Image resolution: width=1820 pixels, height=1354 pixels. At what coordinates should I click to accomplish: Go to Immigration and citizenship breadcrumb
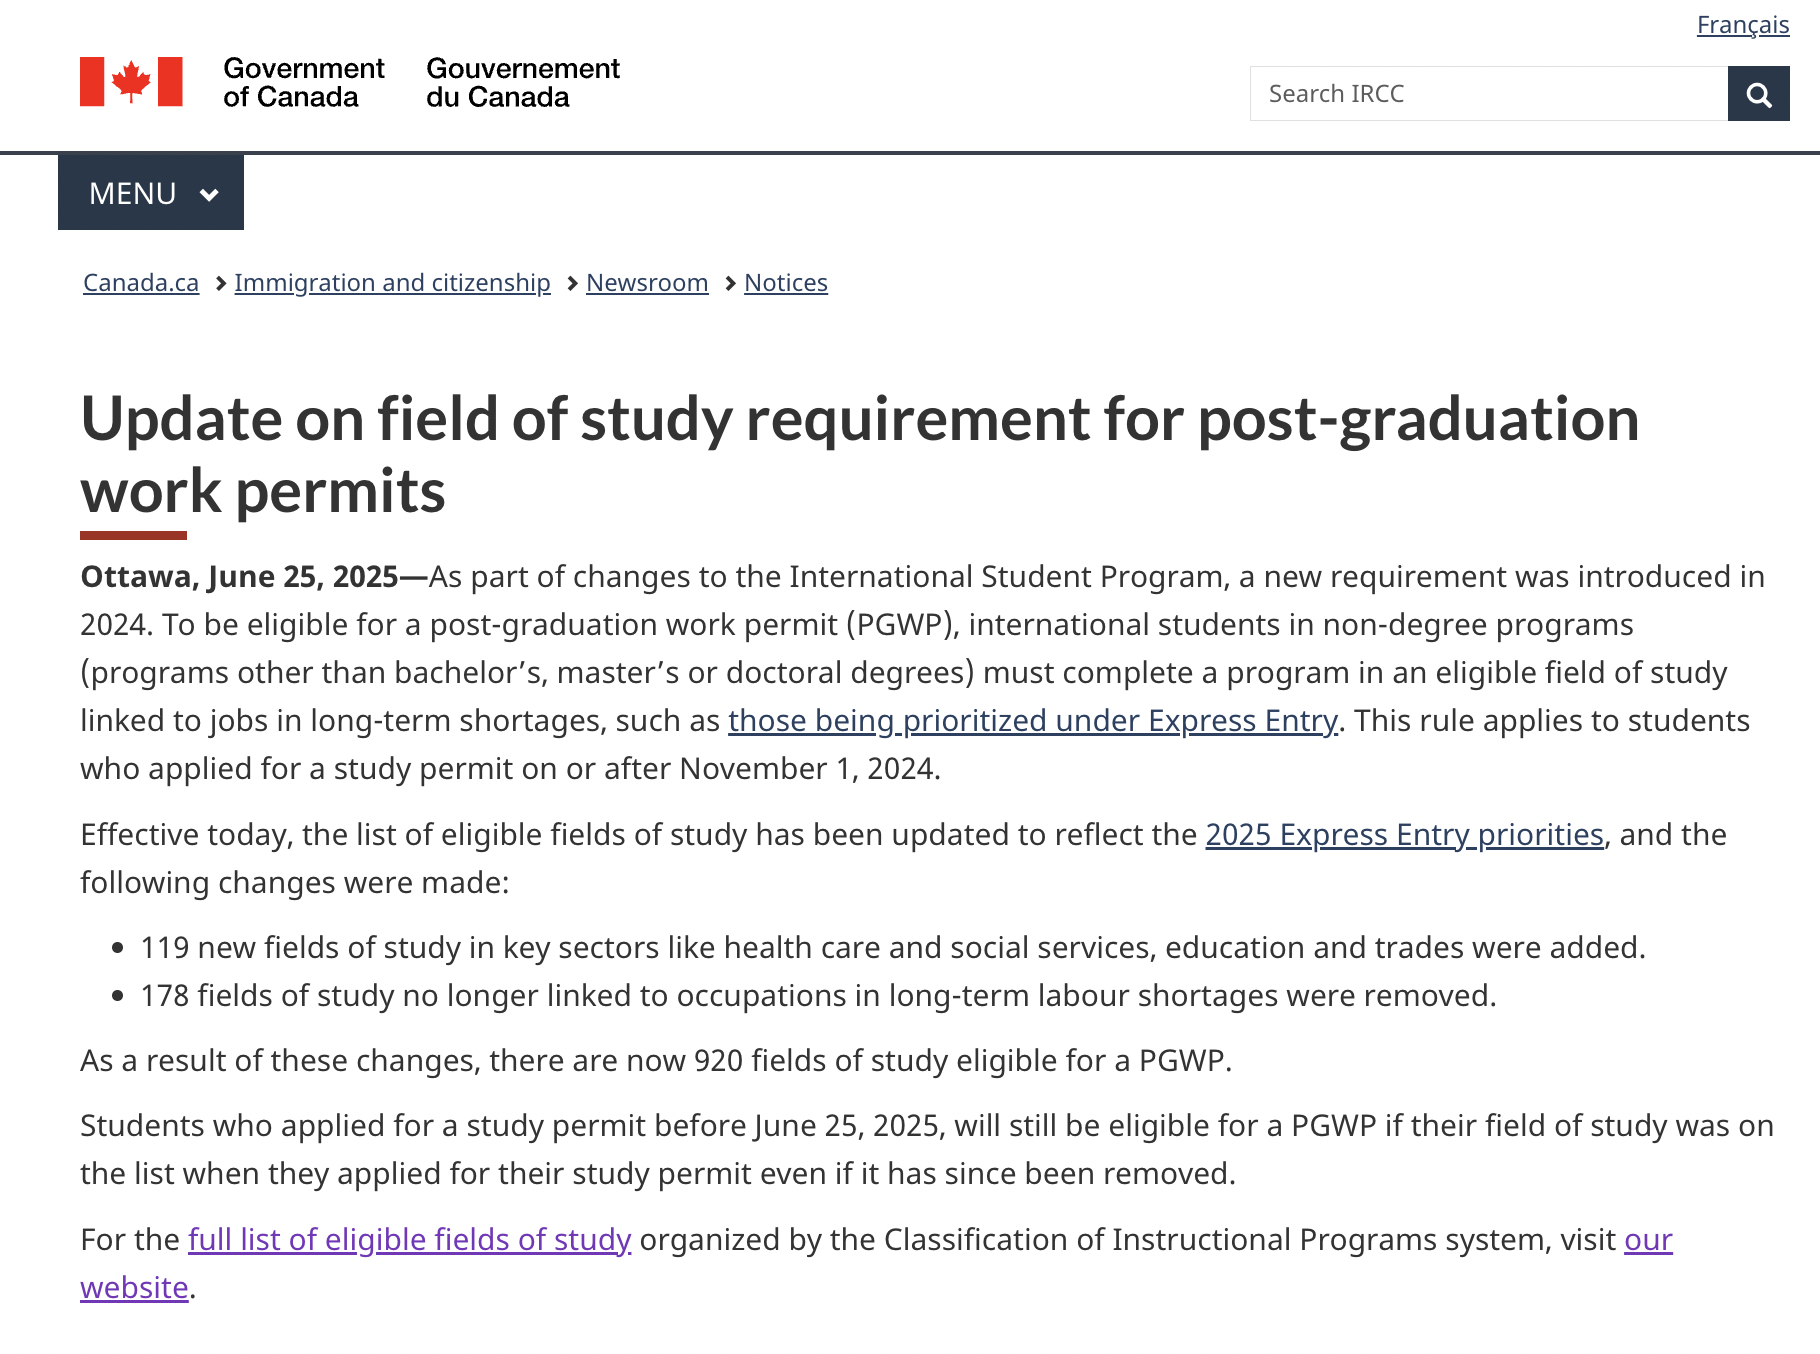pos(392,283)
